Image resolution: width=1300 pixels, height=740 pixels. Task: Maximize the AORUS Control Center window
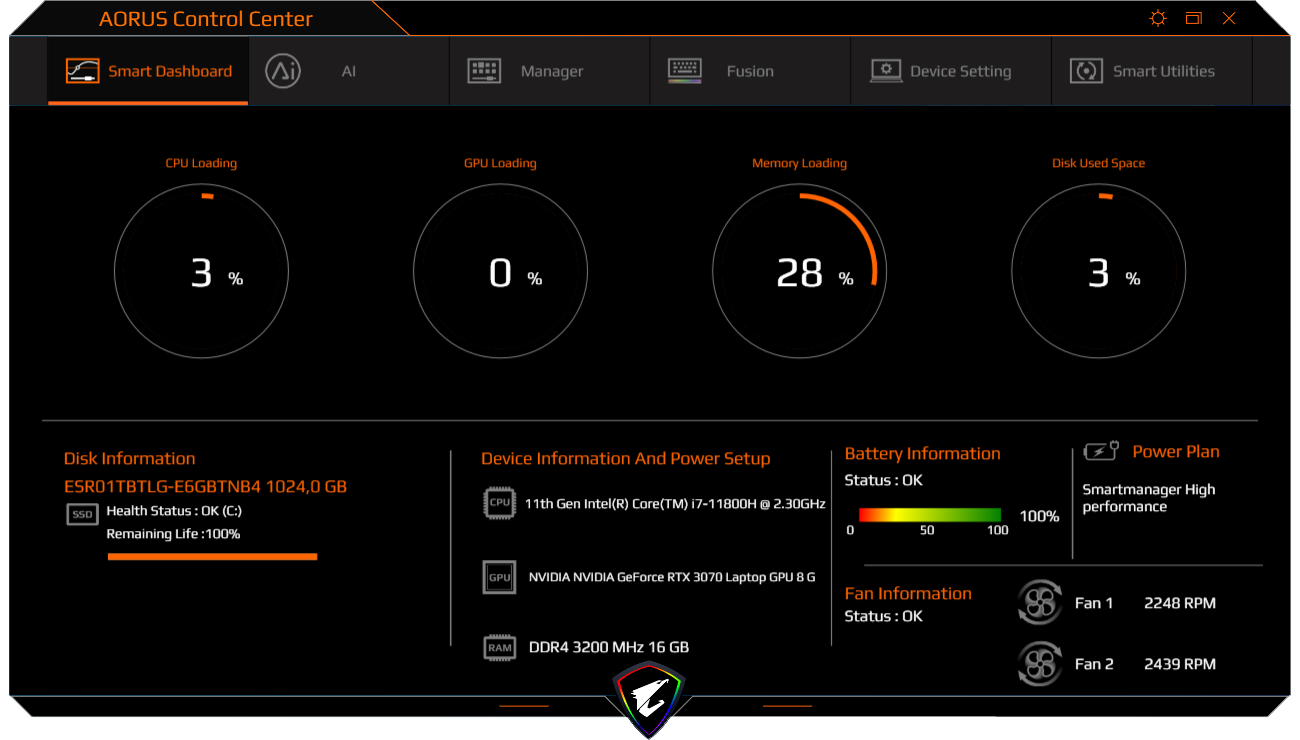click(x=1193, y=18)
